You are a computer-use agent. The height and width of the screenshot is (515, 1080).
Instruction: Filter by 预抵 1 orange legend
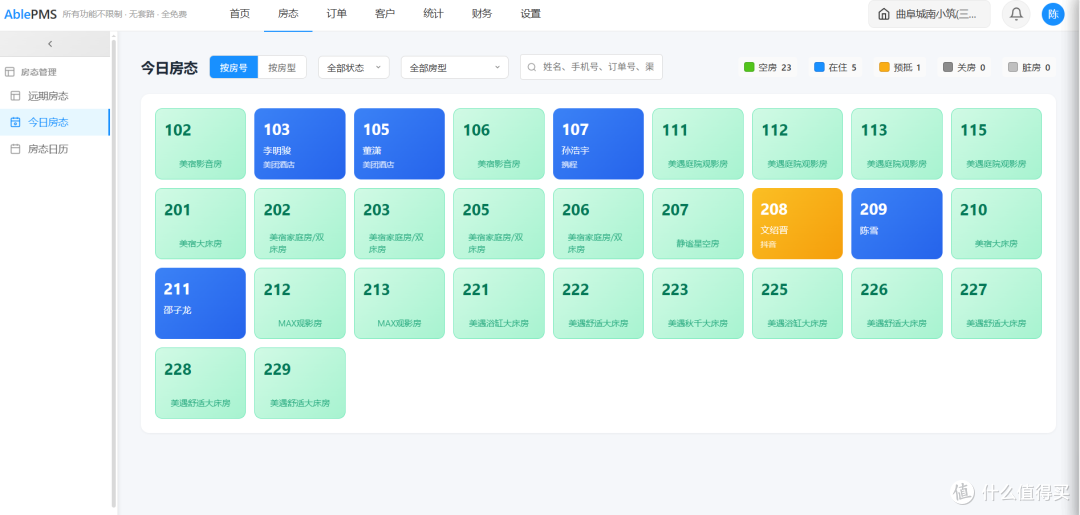point(900,67)
